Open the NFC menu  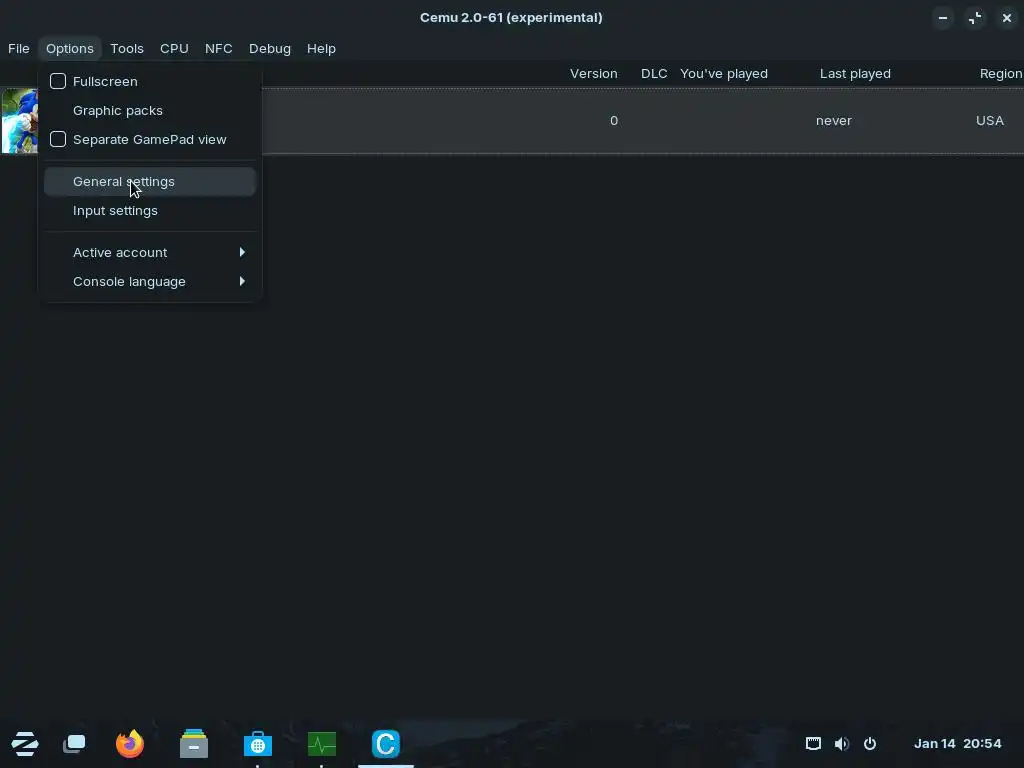tap(219, 48)
